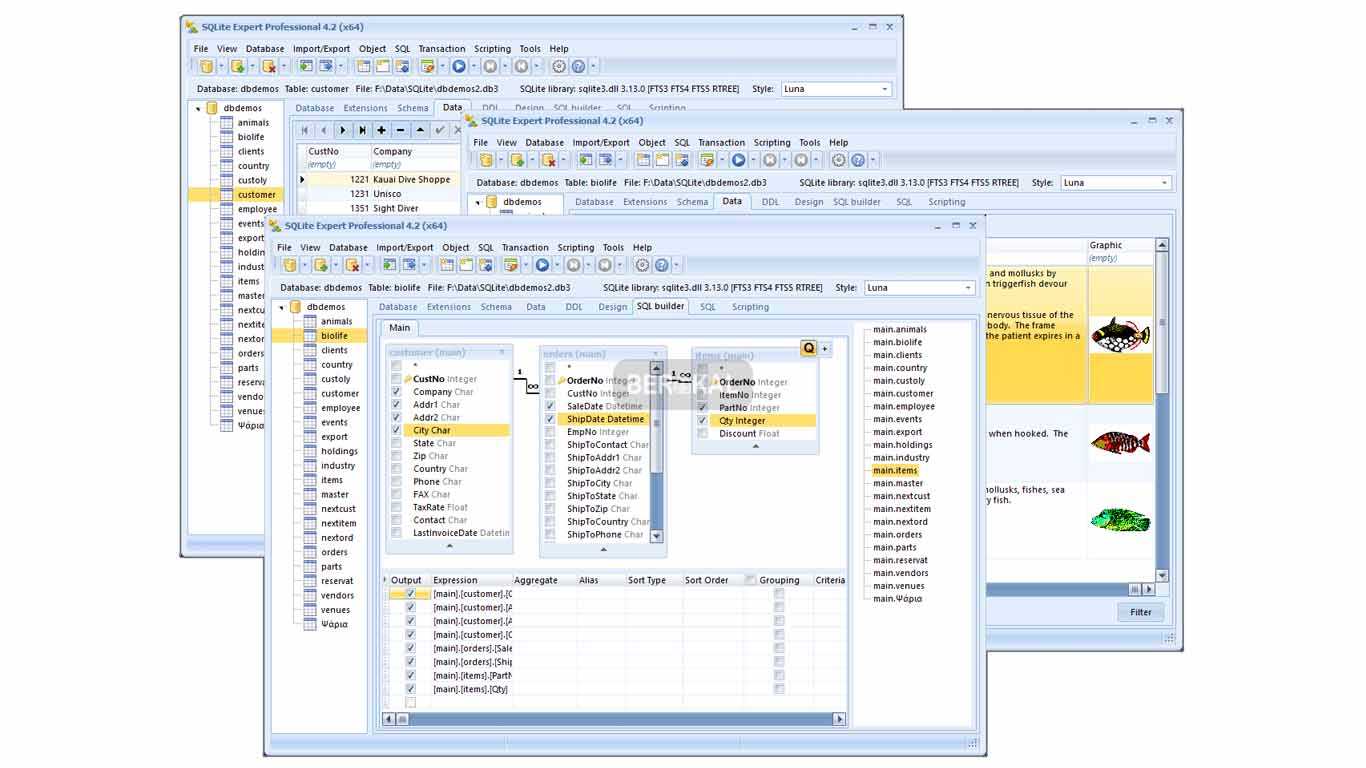Click the vertical scrollbar in biolife data grid
1366x768 pixels.
tap(1162, 410)
